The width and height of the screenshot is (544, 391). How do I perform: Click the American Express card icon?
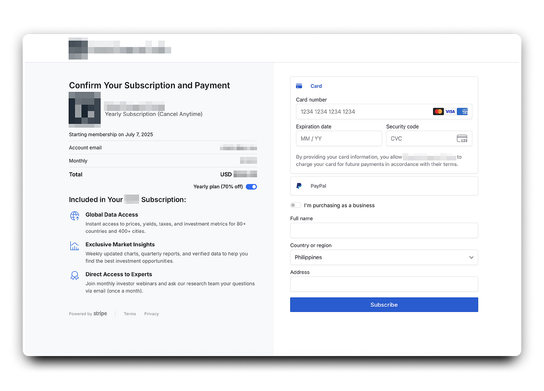(x=462, y=111)
